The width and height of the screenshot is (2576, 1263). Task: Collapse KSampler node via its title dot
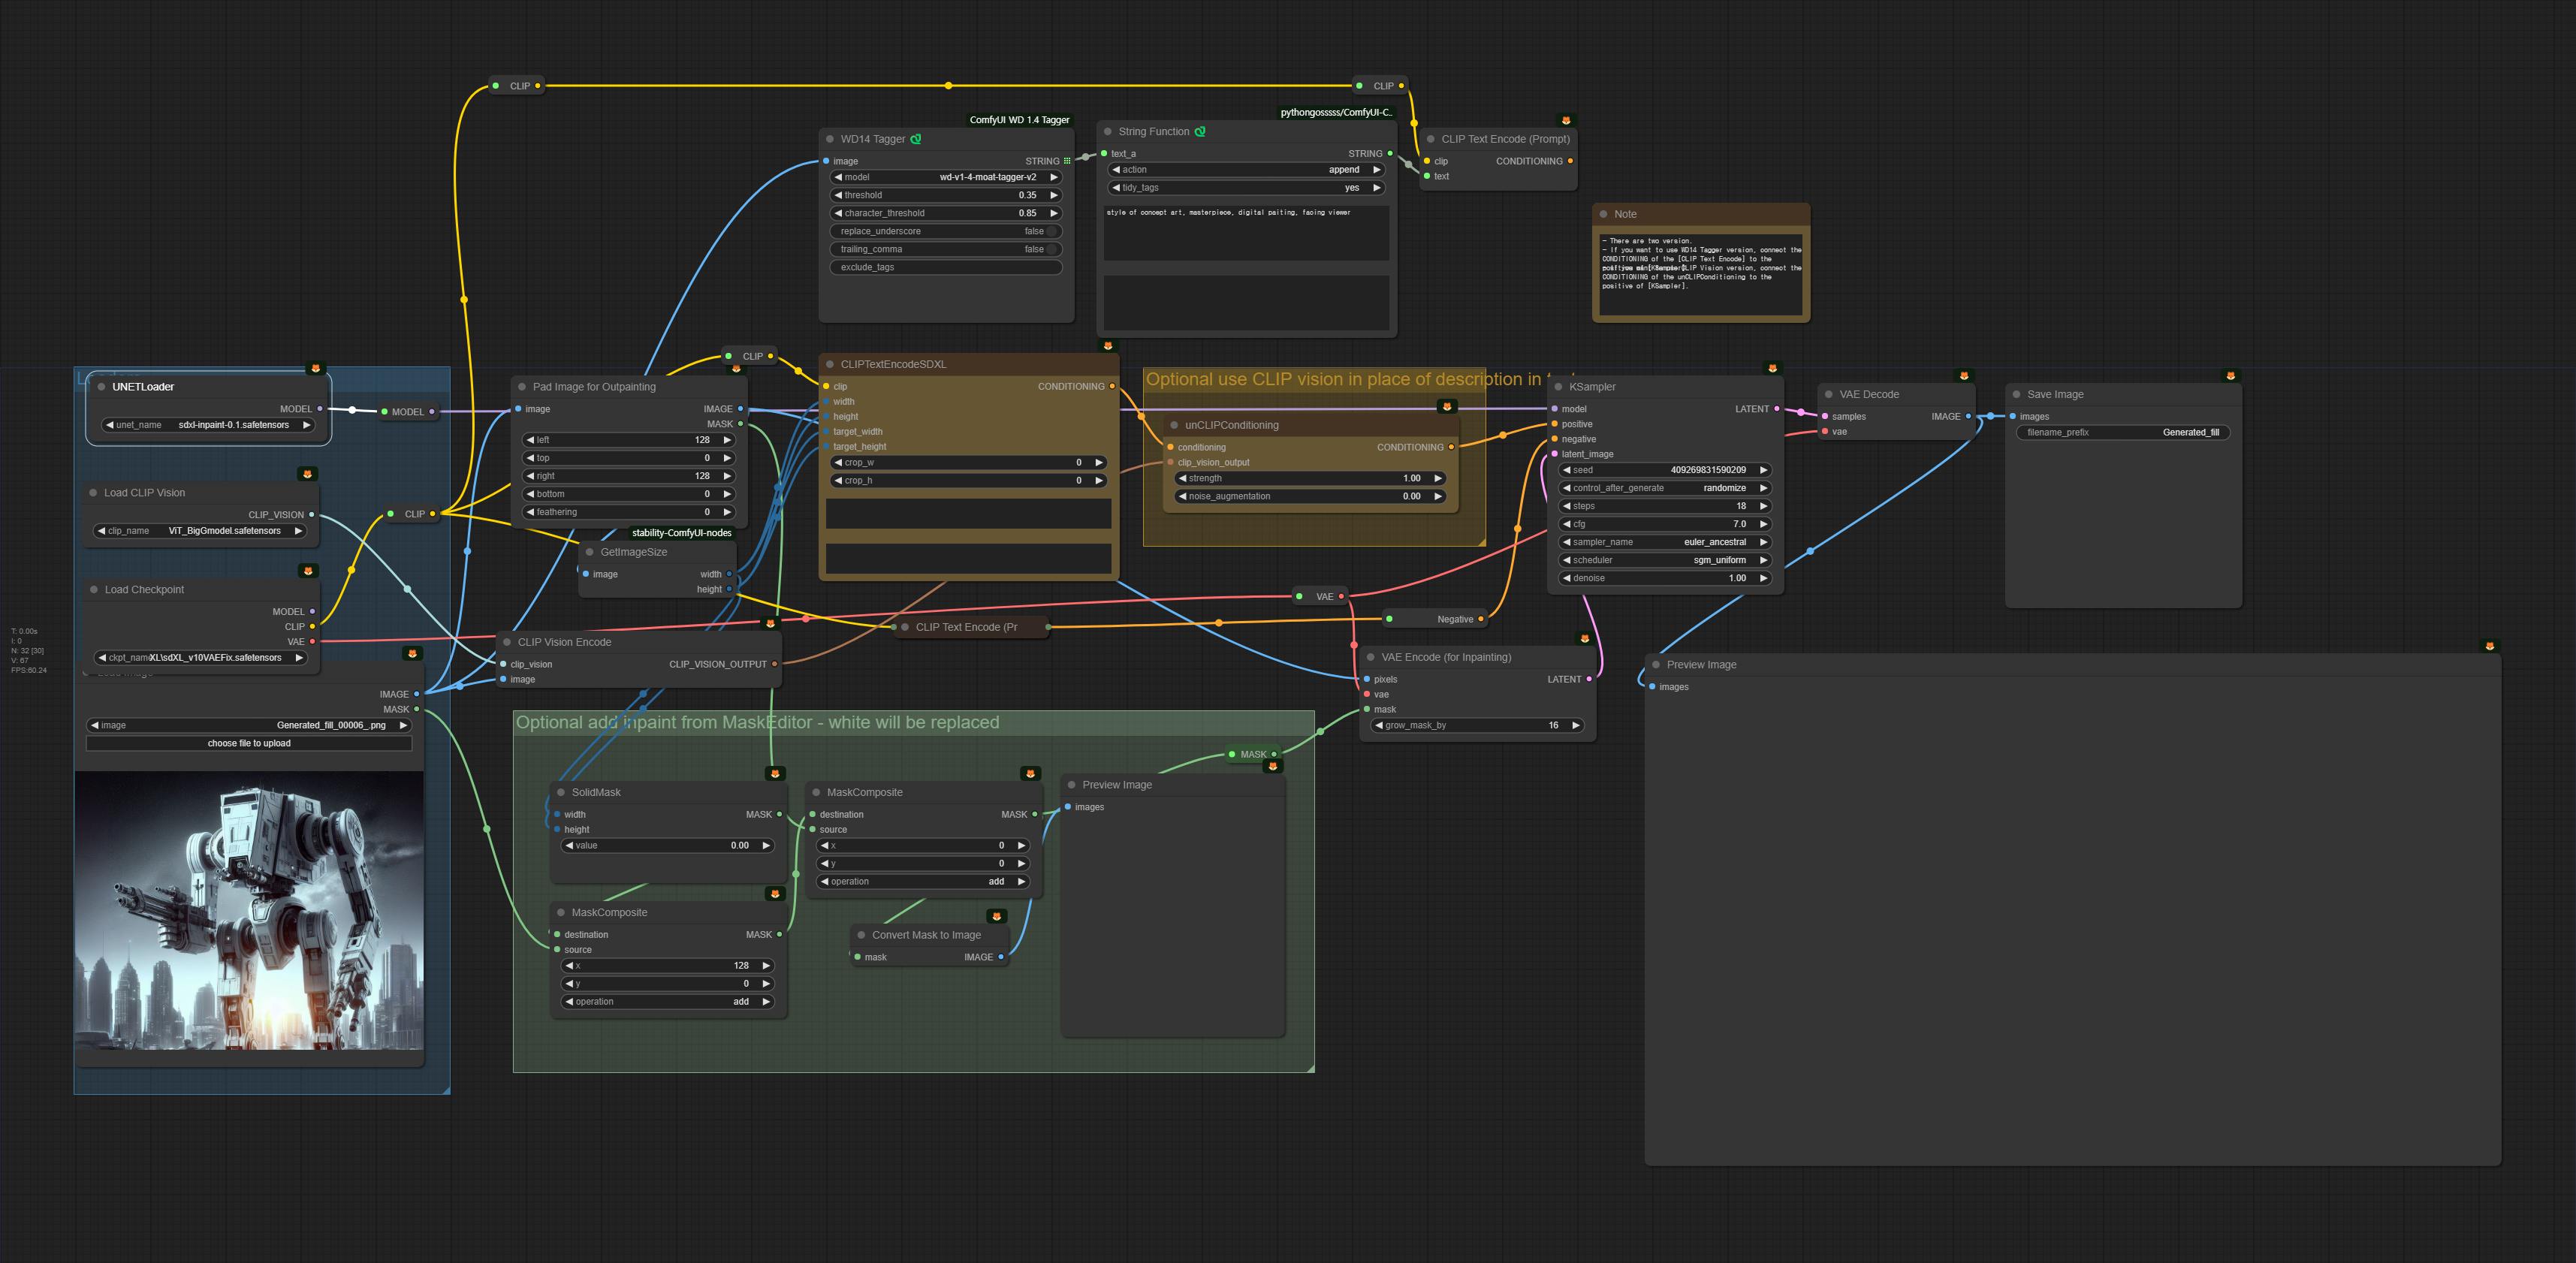pos(1559,387)
